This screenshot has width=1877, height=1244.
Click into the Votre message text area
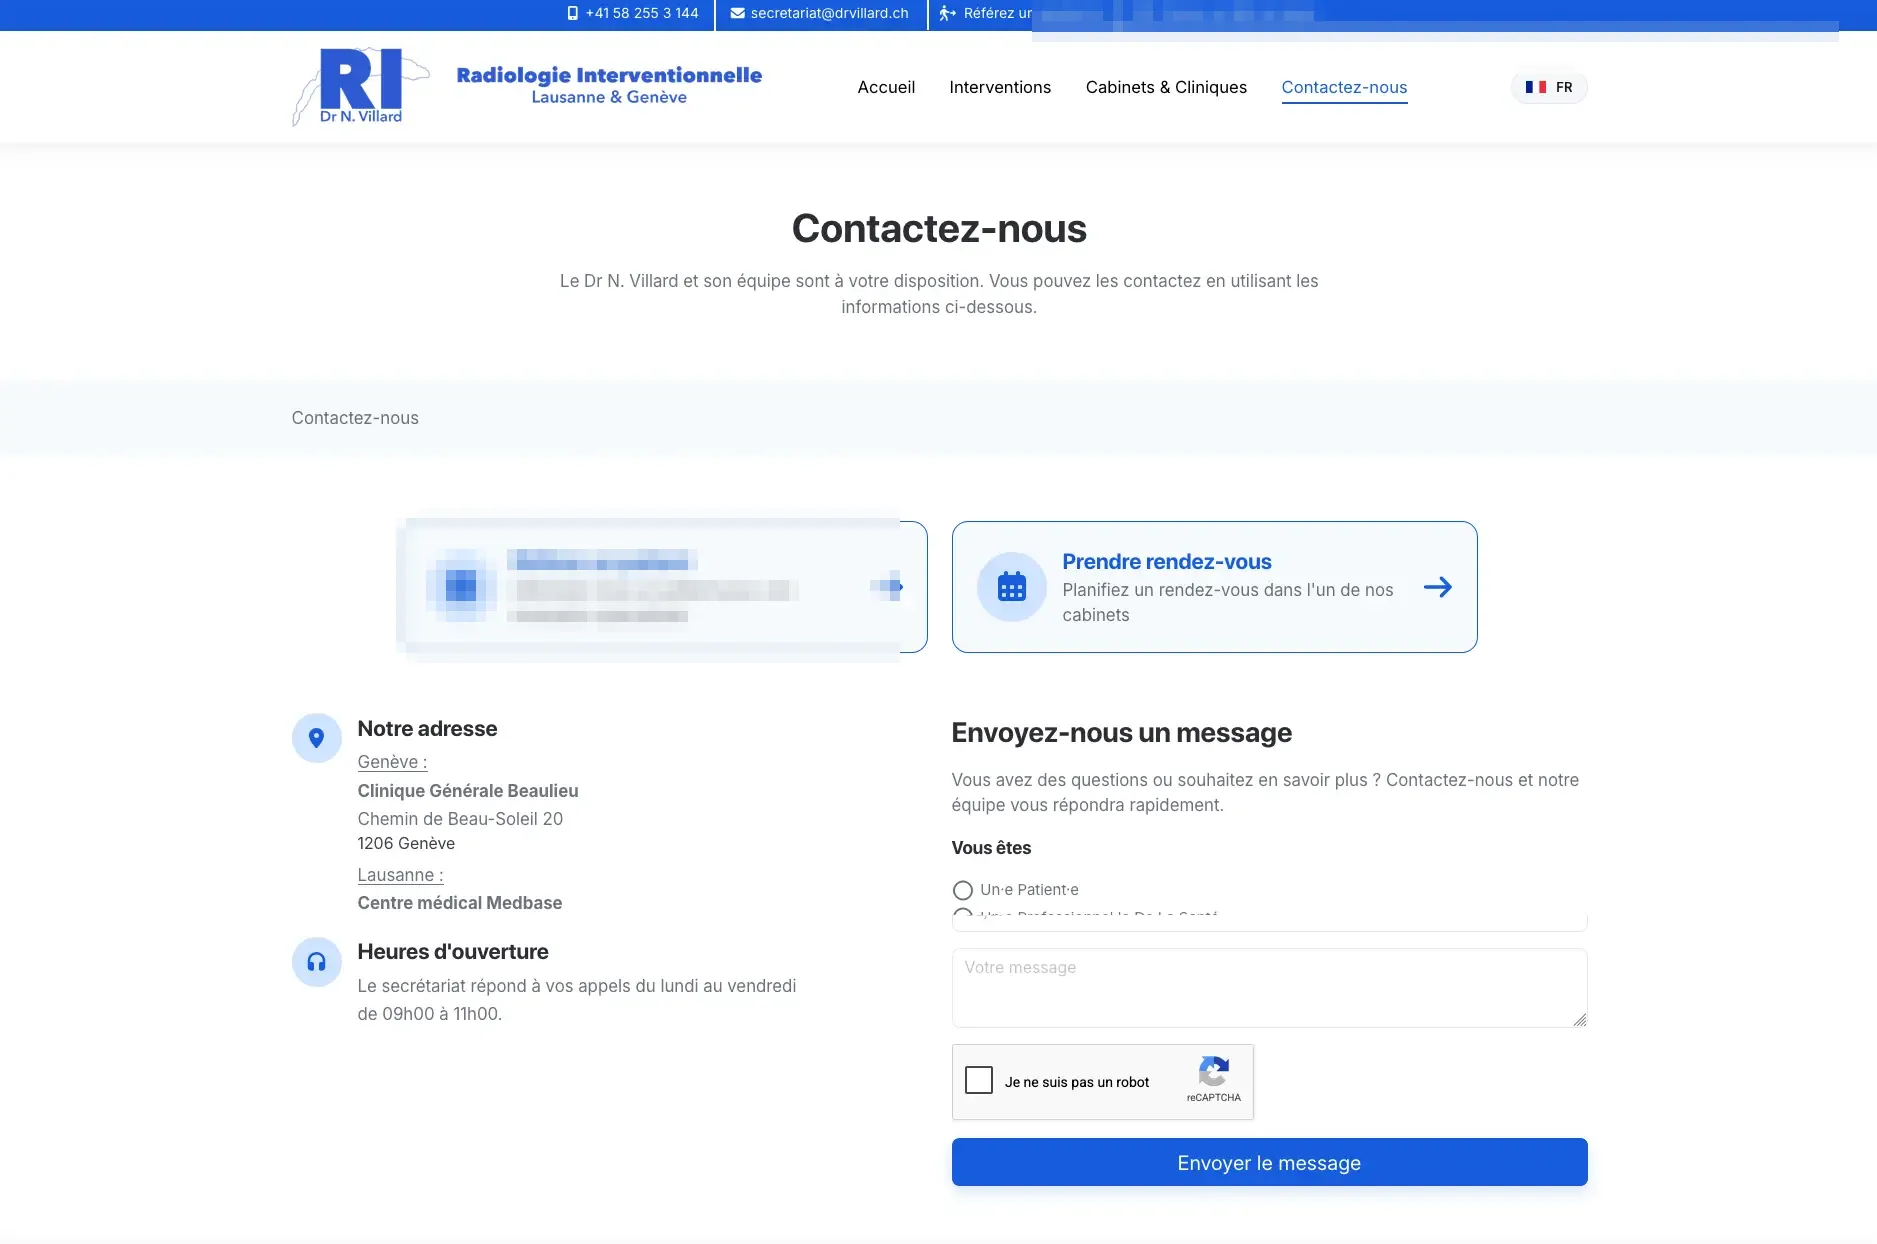point(1269,988)
